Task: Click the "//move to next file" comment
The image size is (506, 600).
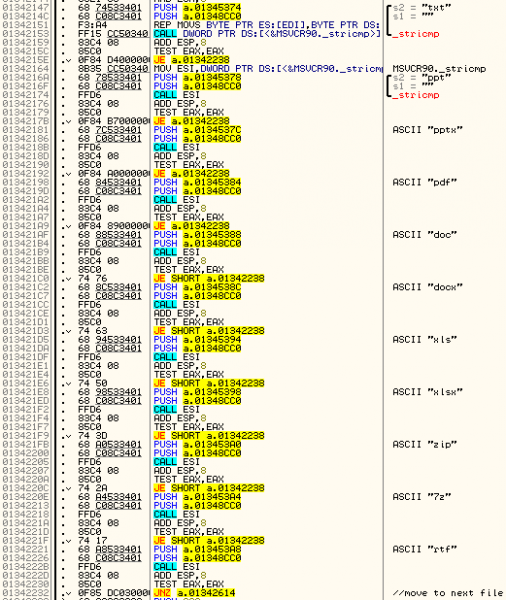Action: point(448,593)
